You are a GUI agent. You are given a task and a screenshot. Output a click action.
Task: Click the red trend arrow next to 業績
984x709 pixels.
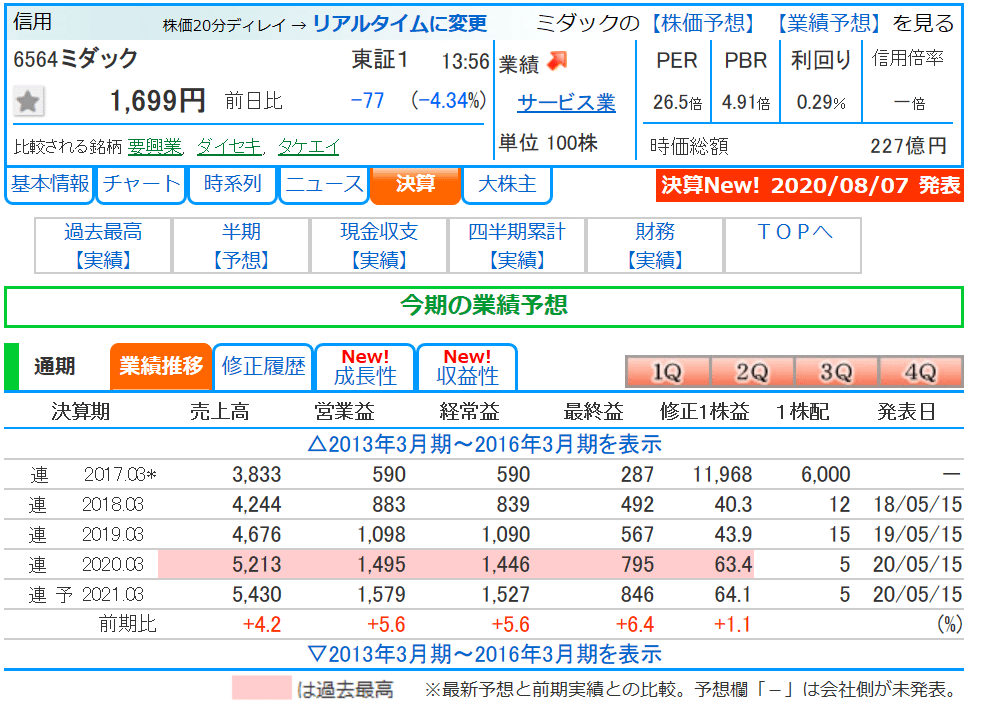[554, 63]
